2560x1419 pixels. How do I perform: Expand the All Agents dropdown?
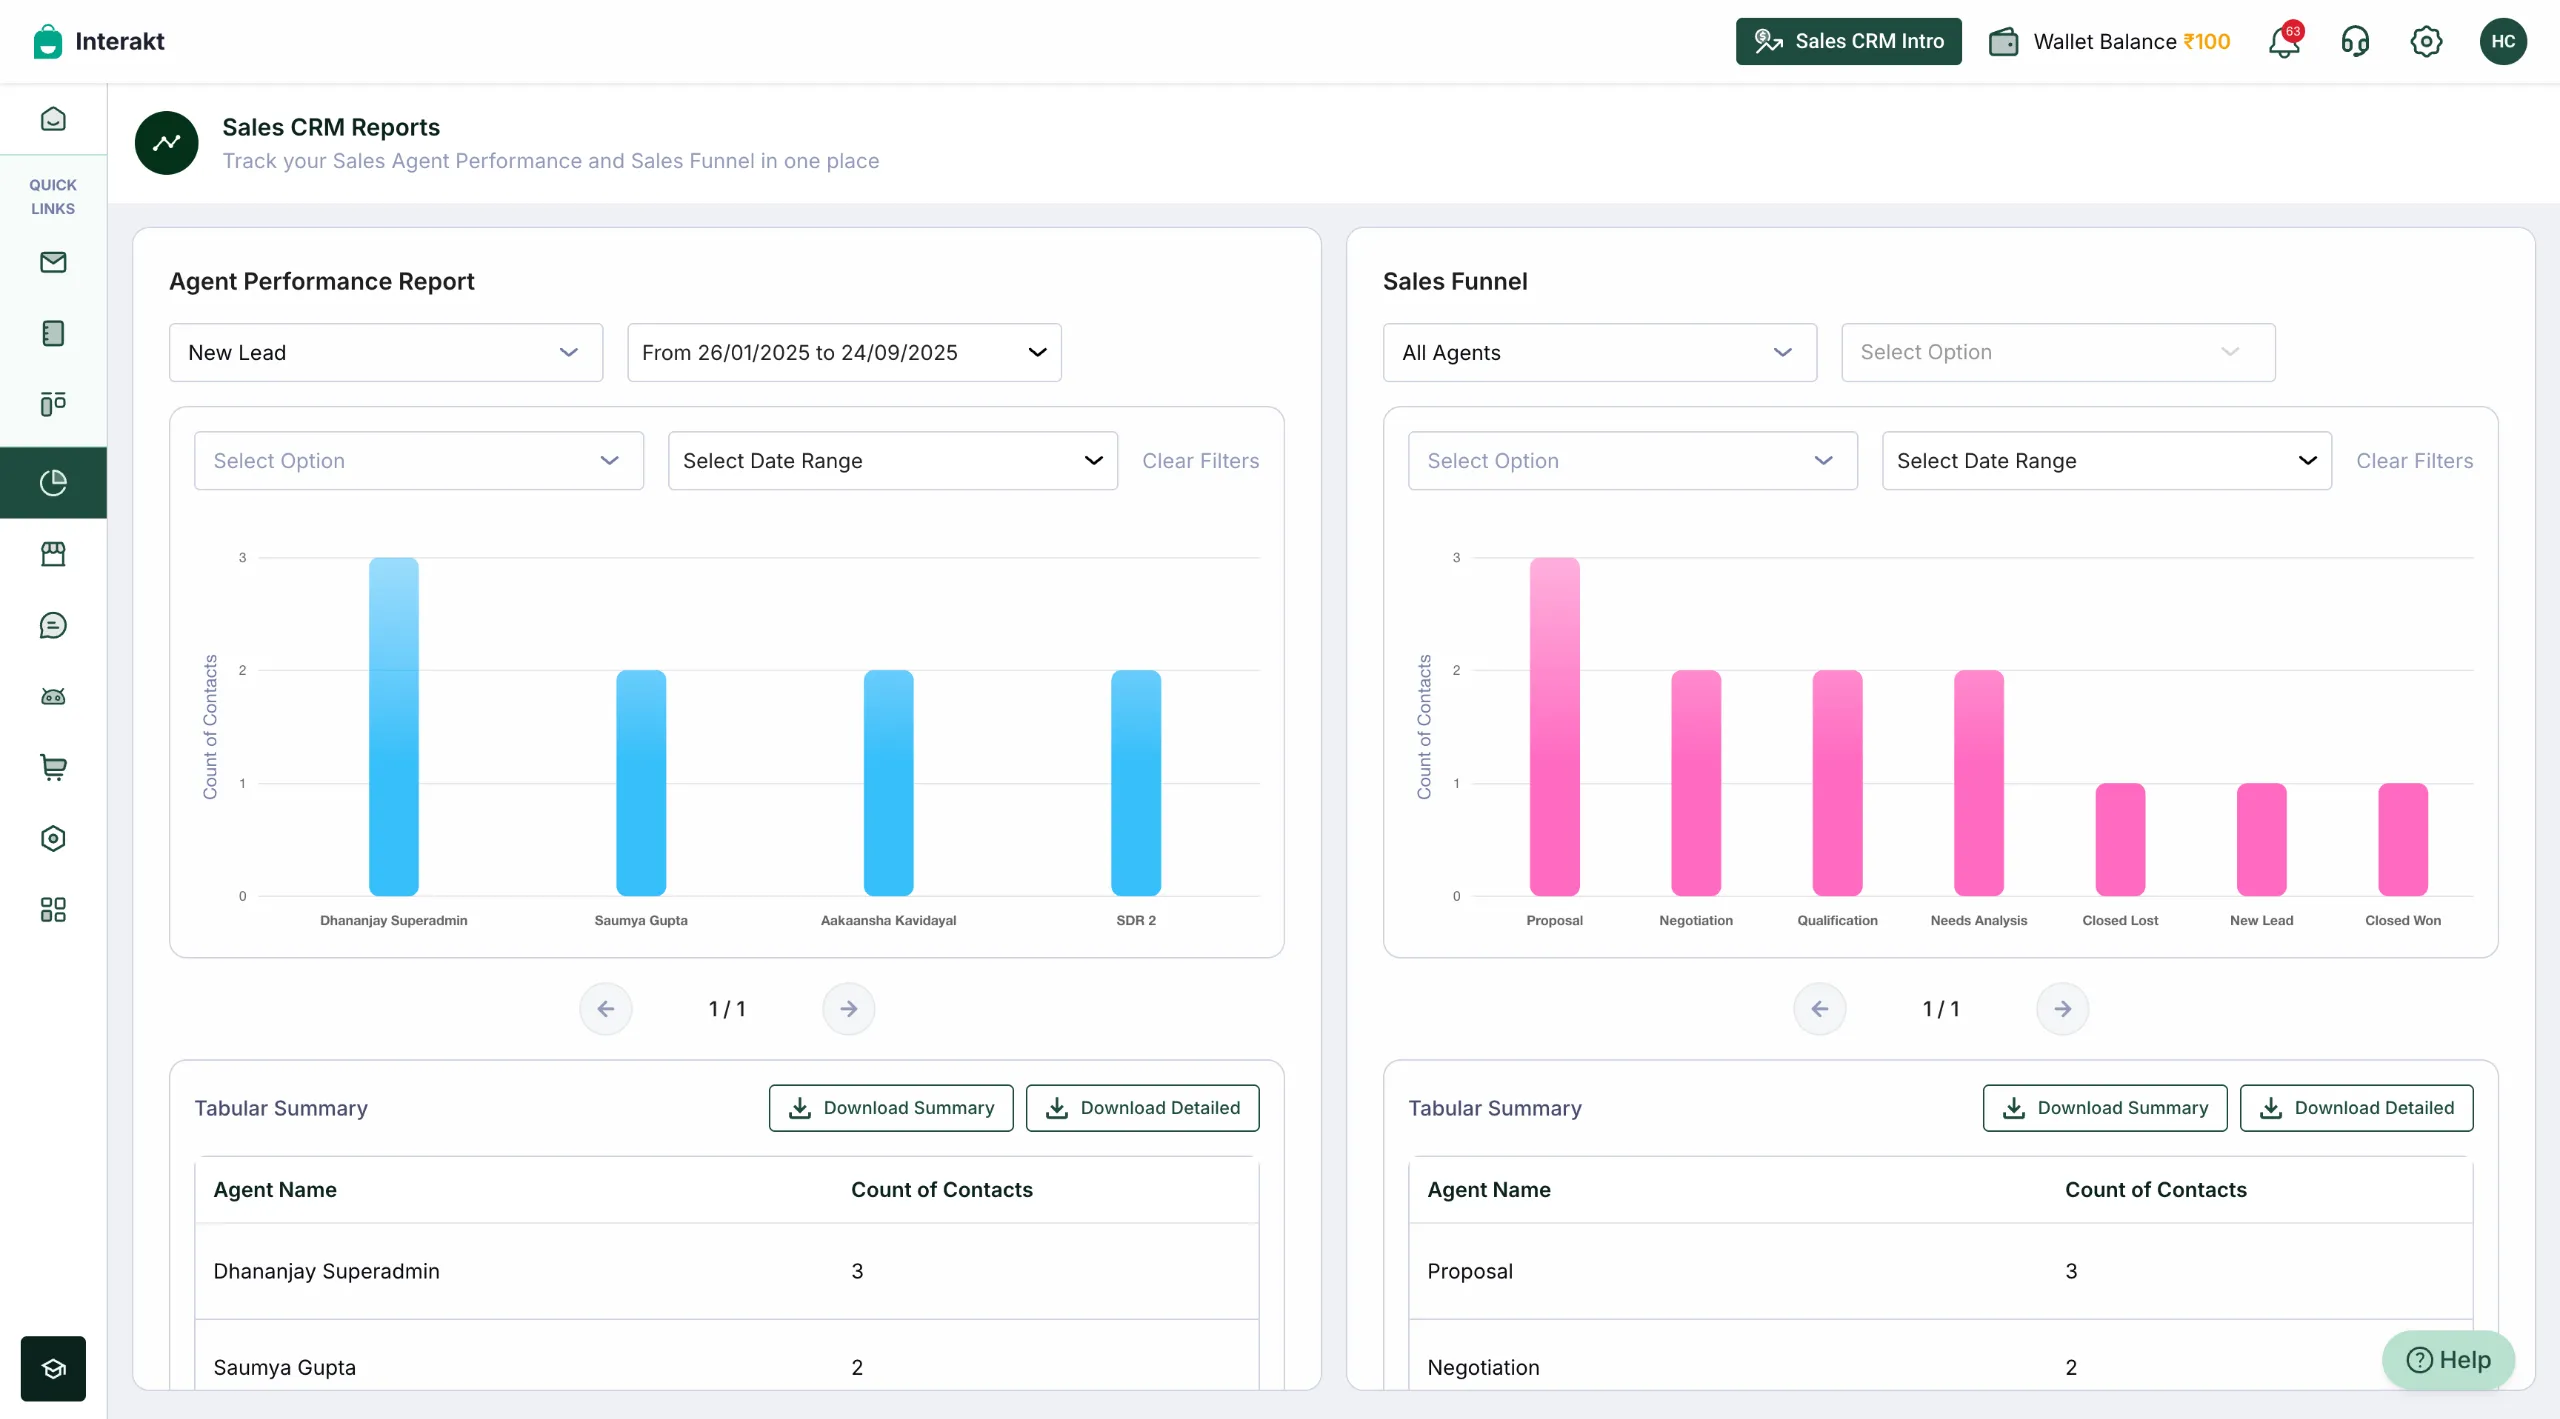[x=1598, y=352]
